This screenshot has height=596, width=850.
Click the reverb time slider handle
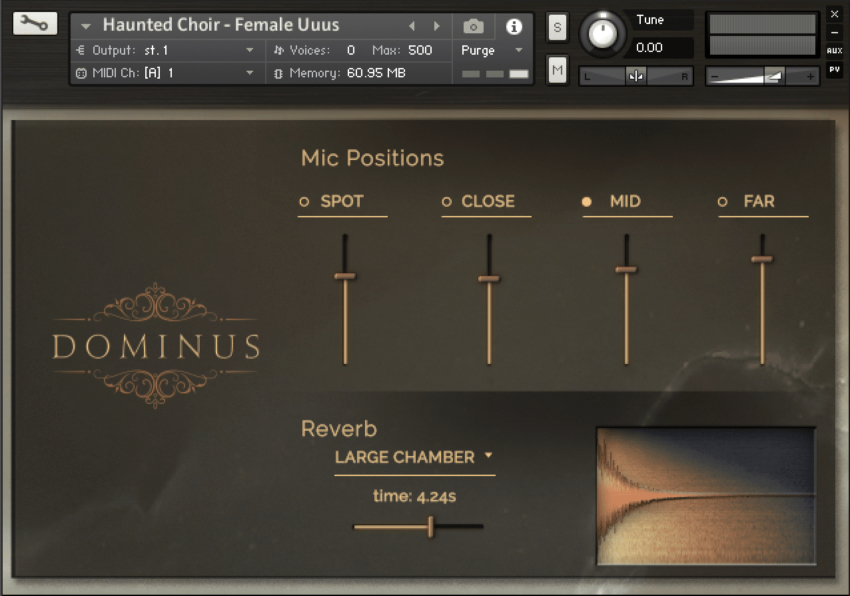(431, 526)
